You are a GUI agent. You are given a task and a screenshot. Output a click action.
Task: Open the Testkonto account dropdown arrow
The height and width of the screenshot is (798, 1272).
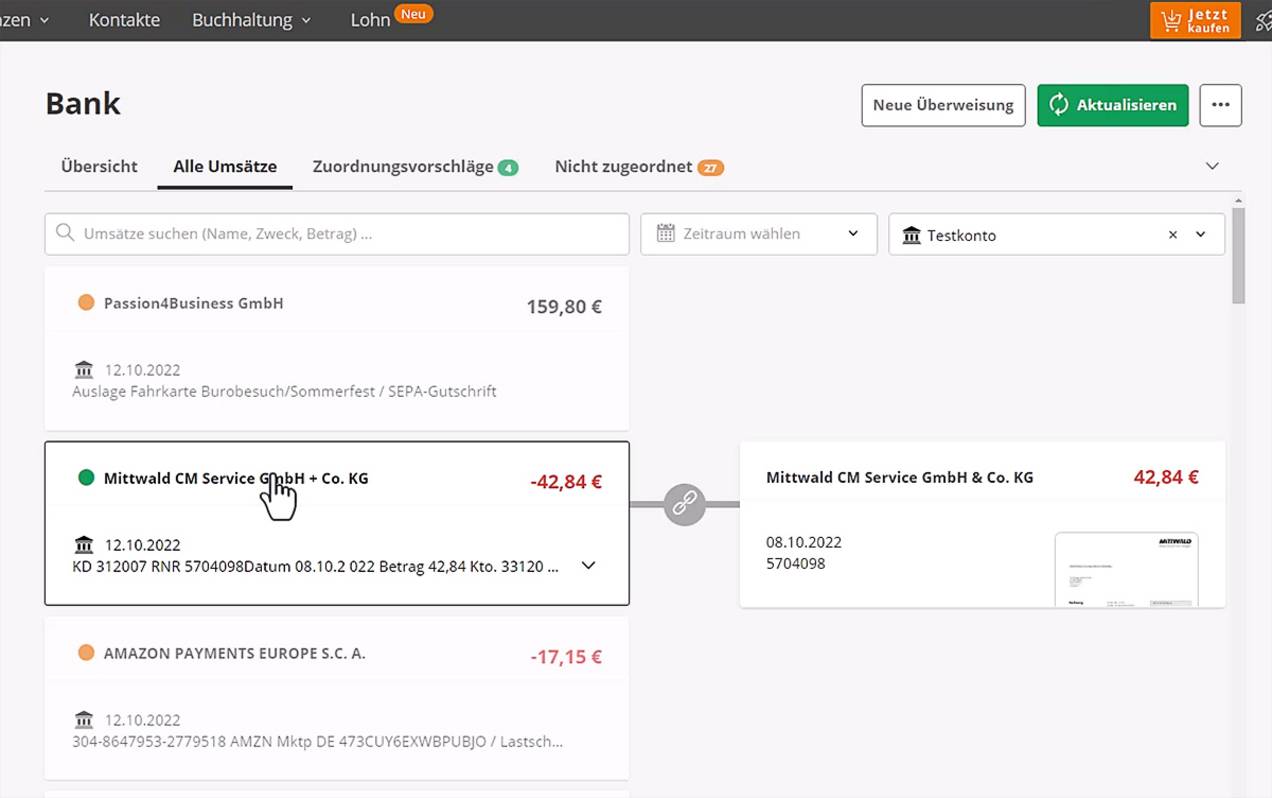[x=1202, y=235]
